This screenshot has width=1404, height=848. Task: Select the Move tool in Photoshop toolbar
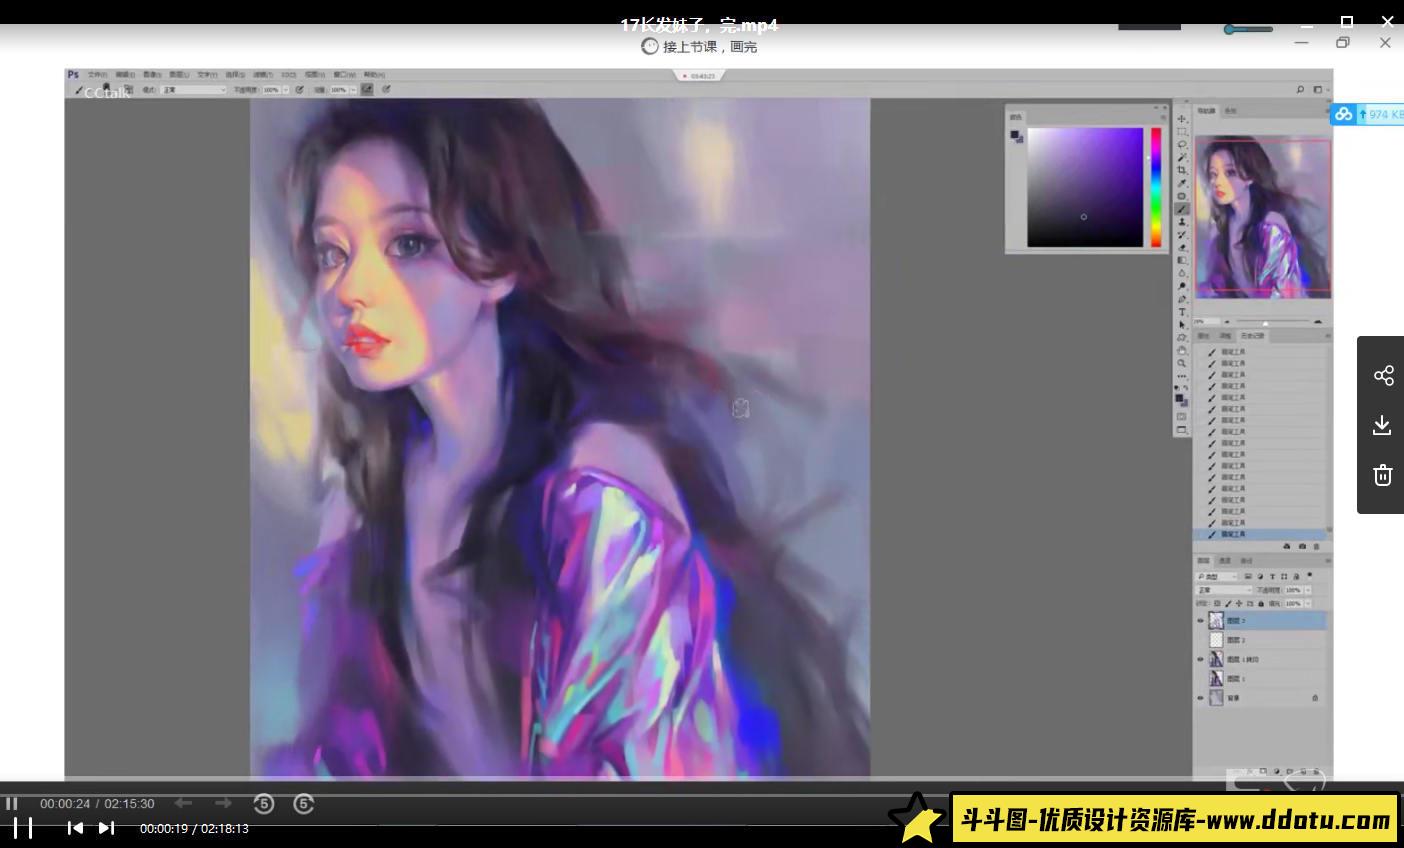[x=1182, y=119]
